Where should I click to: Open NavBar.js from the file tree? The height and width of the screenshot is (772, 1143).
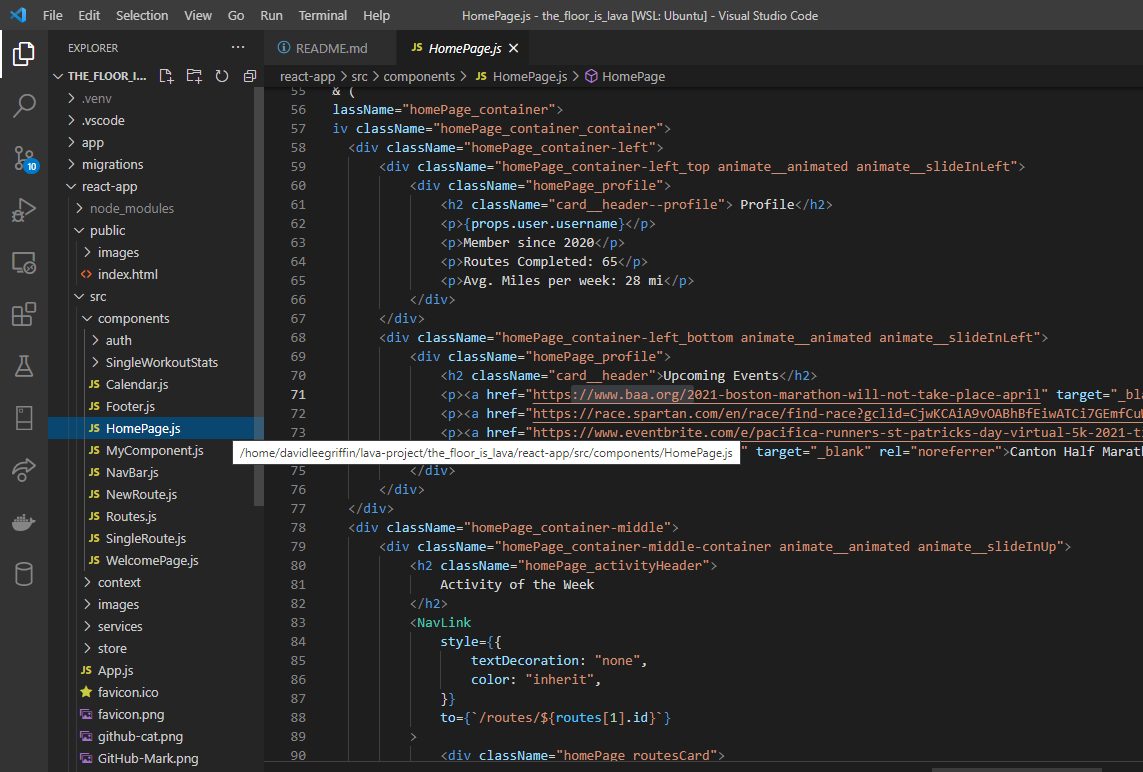click(131, 472)
